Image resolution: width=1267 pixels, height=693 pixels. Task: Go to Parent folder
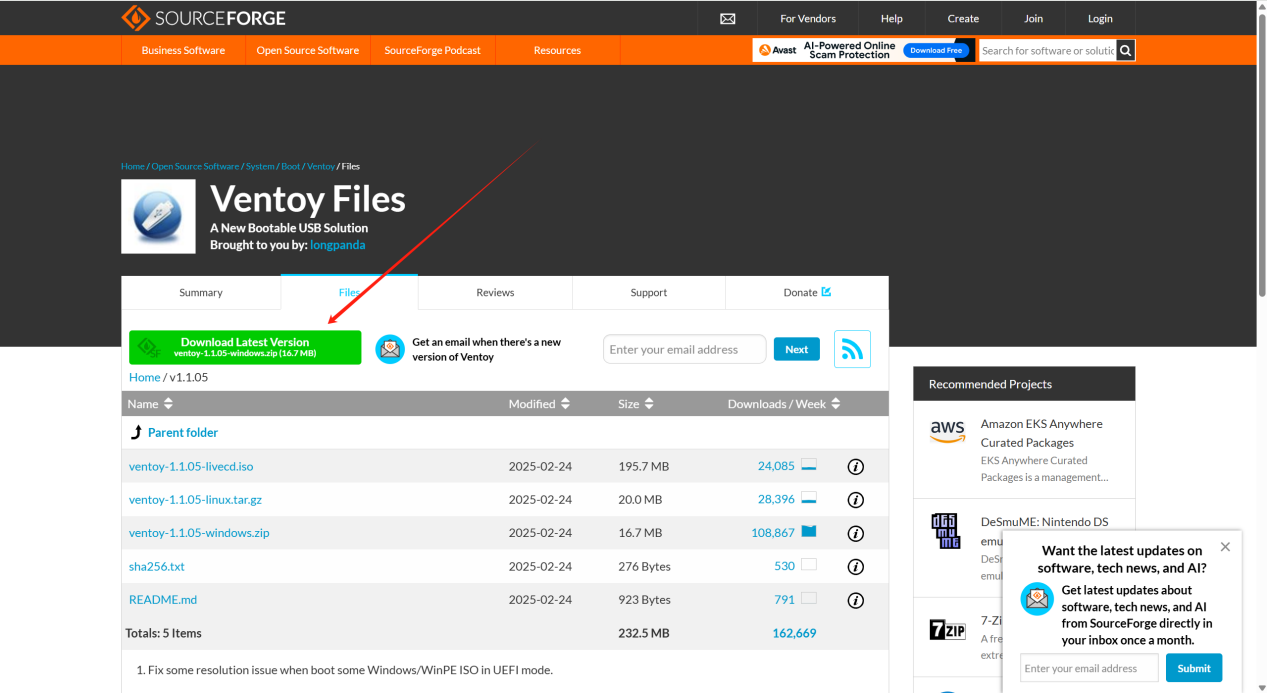tap(182, 433)
